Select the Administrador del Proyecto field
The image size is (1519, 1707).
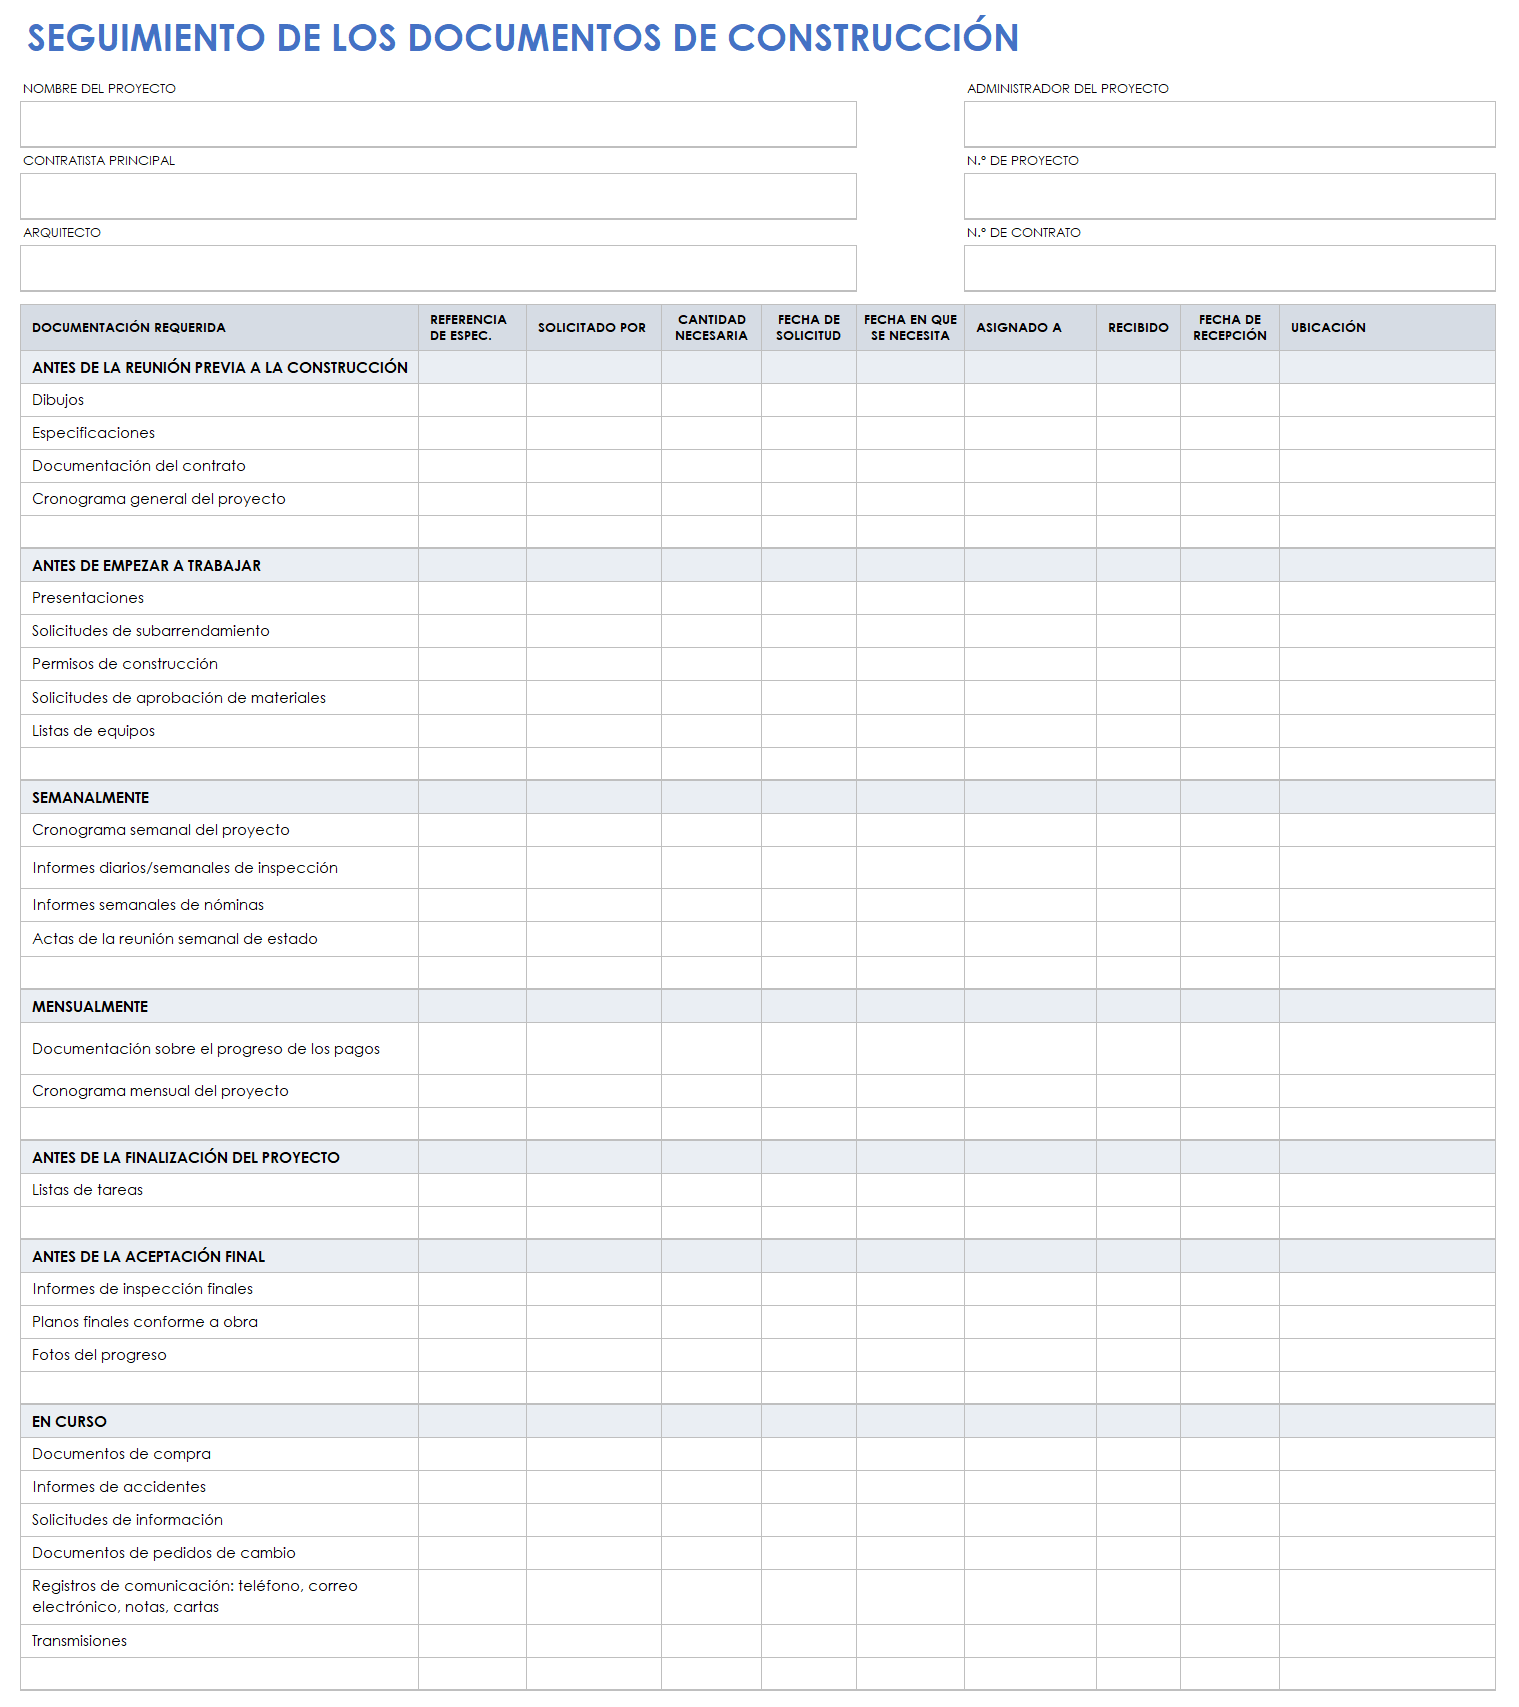pos(1229,124)
